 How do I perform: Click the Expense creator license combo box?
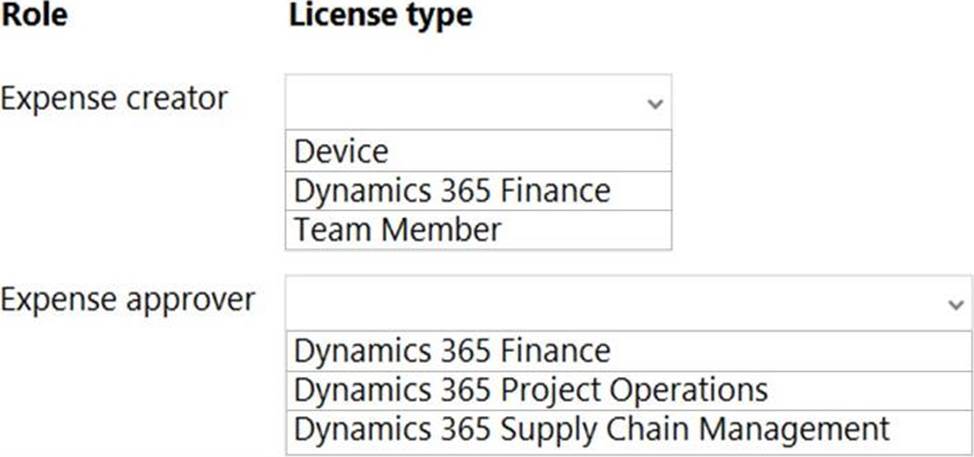(478, 102)
